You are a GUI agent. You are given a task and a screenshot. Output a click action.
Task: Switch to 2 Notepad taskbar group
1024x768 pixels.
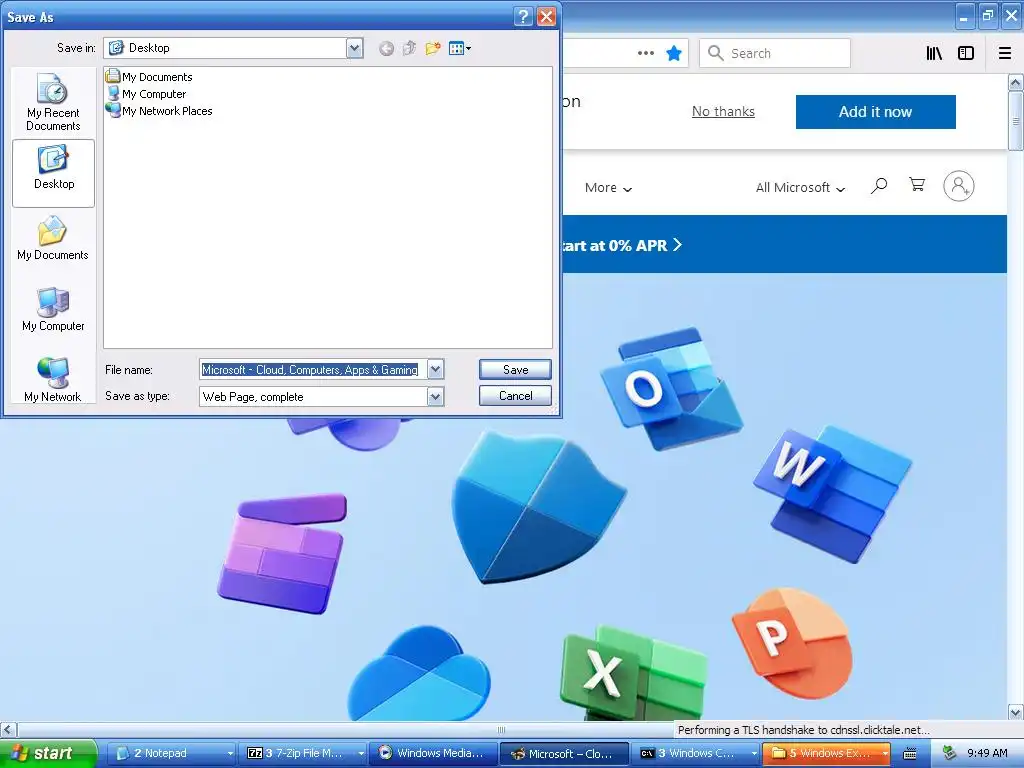[171, 754]
